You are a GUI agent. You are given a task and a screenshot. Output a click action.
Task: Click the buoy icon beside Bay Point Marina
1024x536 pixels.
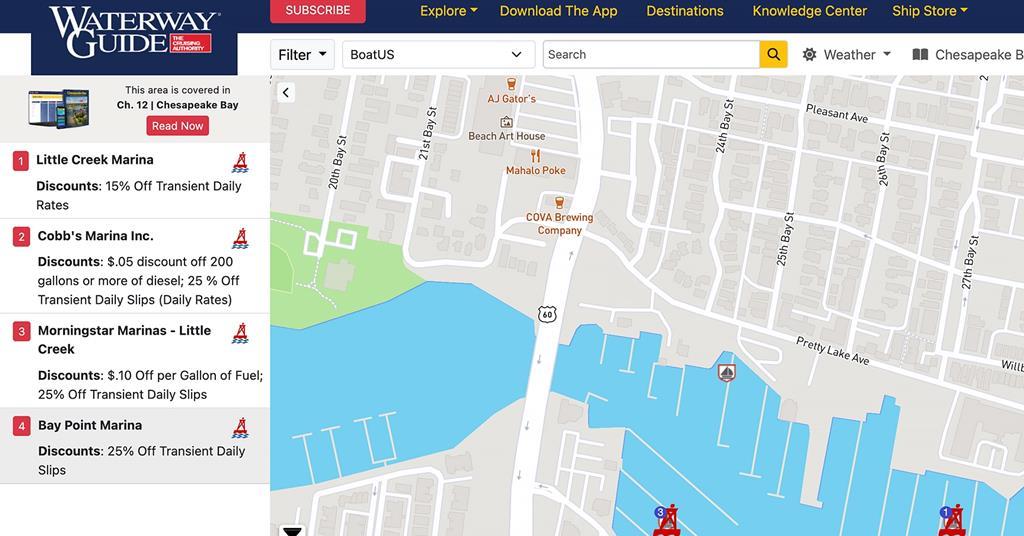point(240,428)
